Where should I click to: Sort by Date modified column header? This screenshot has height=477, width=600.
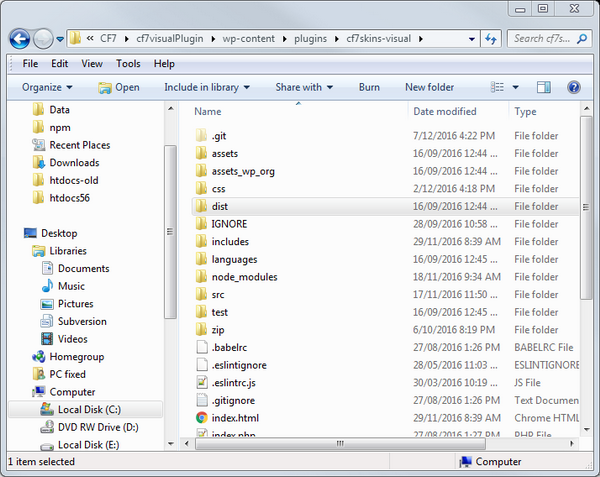point(445,111)
